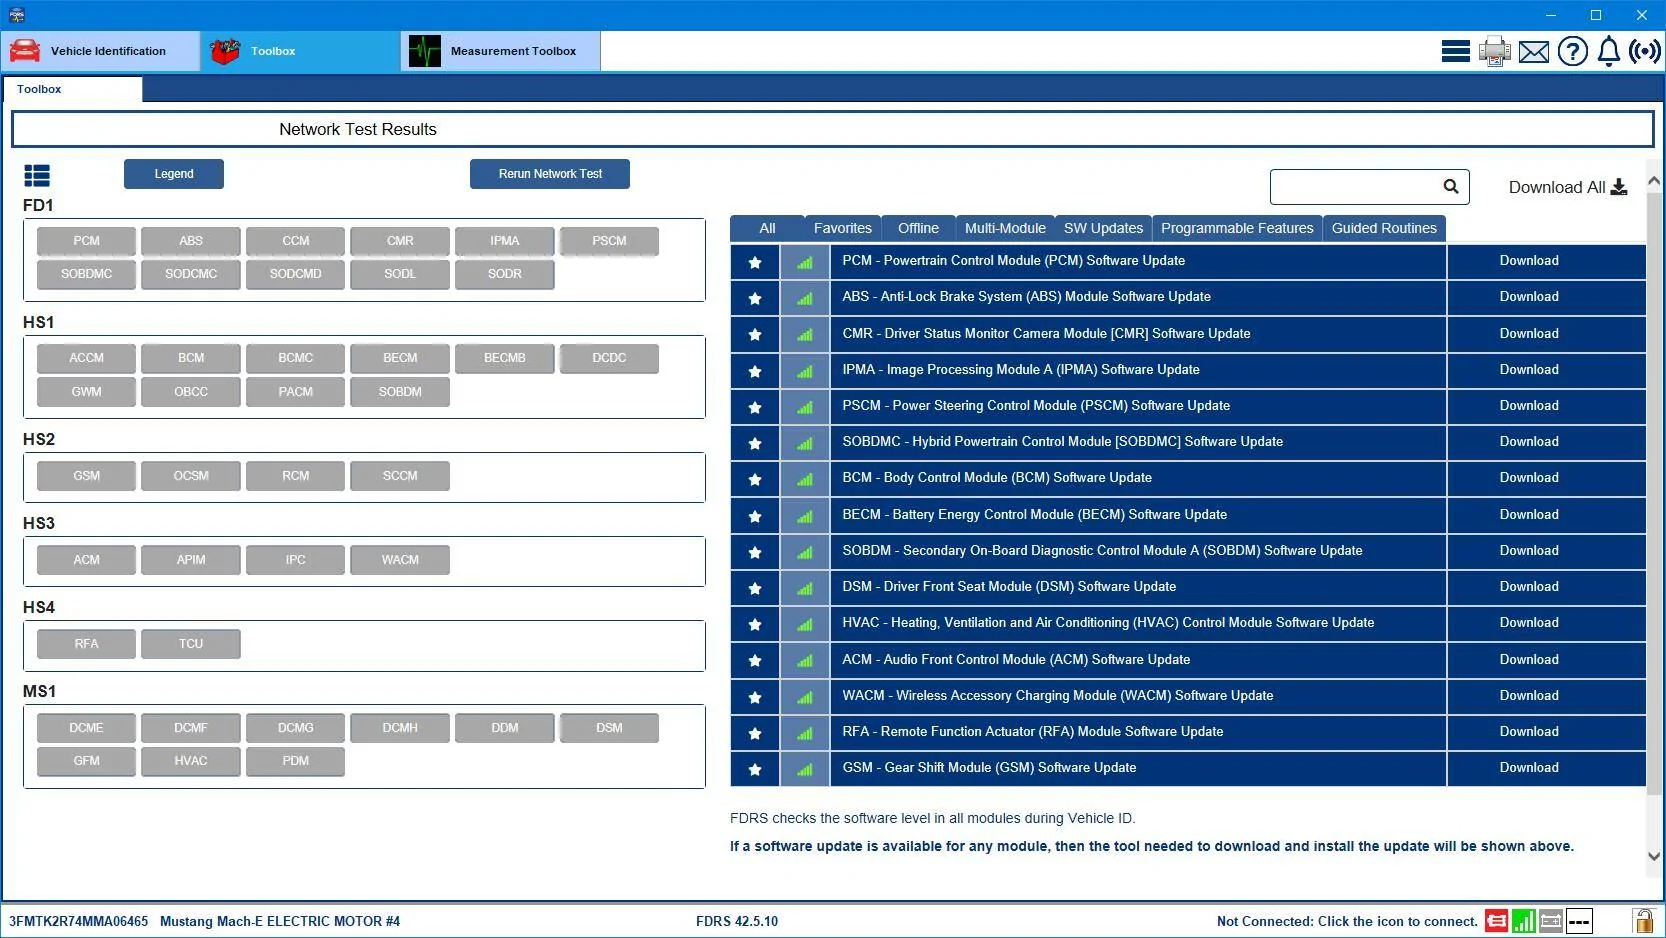Click VIN text 3FMTK2R74MMA06465 in status bar

coord(78,921)
